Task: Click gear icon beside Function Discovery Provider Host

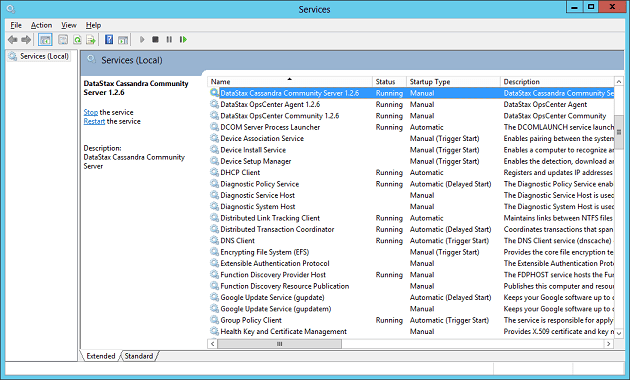Action: [215, 275]
